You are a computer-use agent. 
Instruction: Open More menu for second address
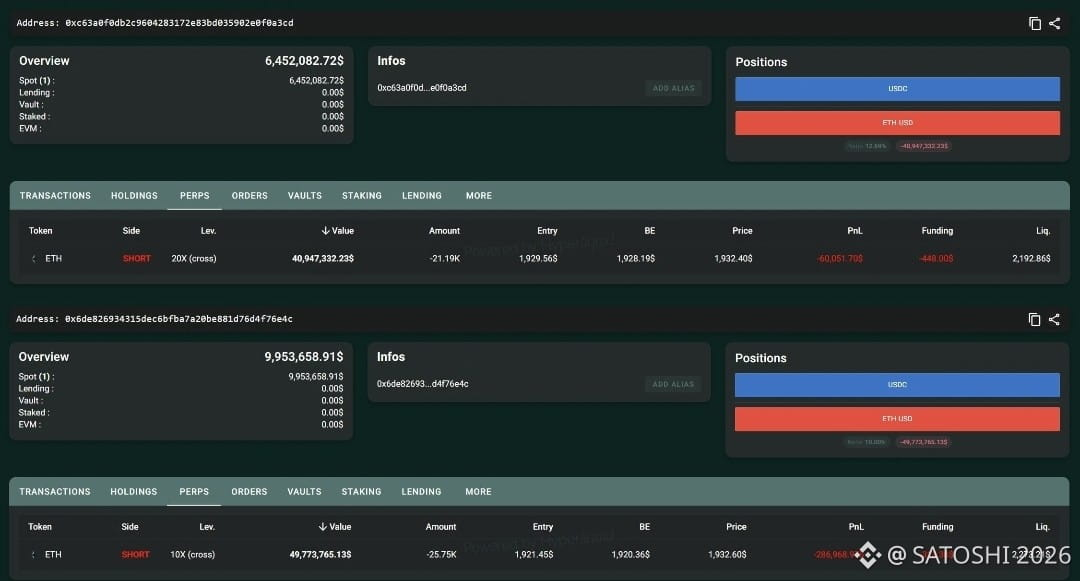pos(479,492)
